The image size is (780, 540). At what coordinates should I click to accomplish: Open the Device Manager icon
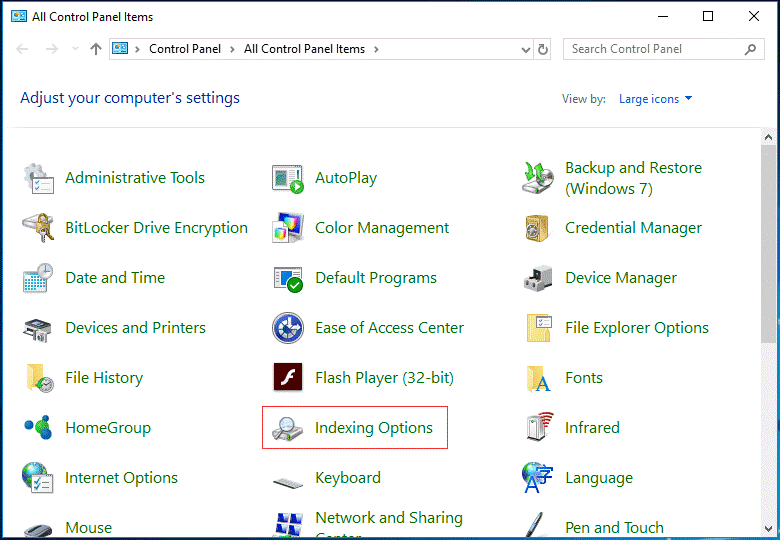coord(538,278)
